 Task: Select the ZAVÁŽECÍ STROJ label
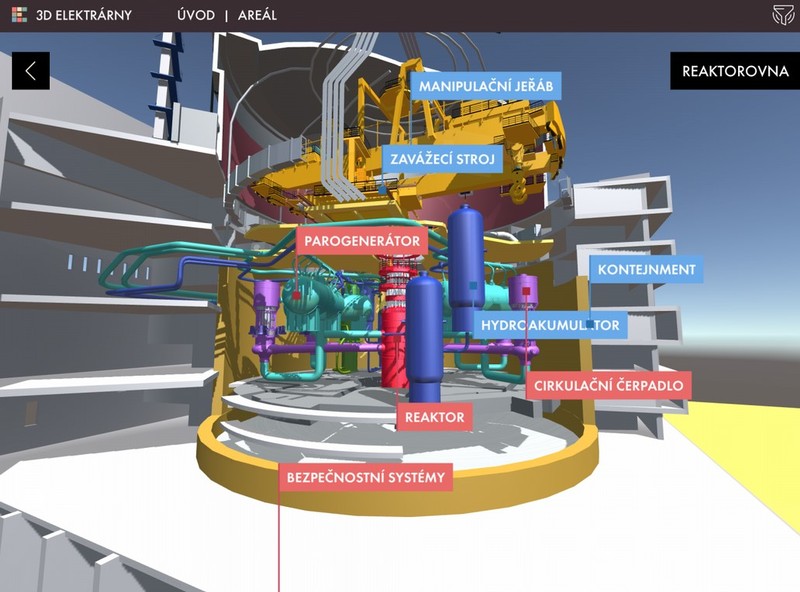(442, 159)
